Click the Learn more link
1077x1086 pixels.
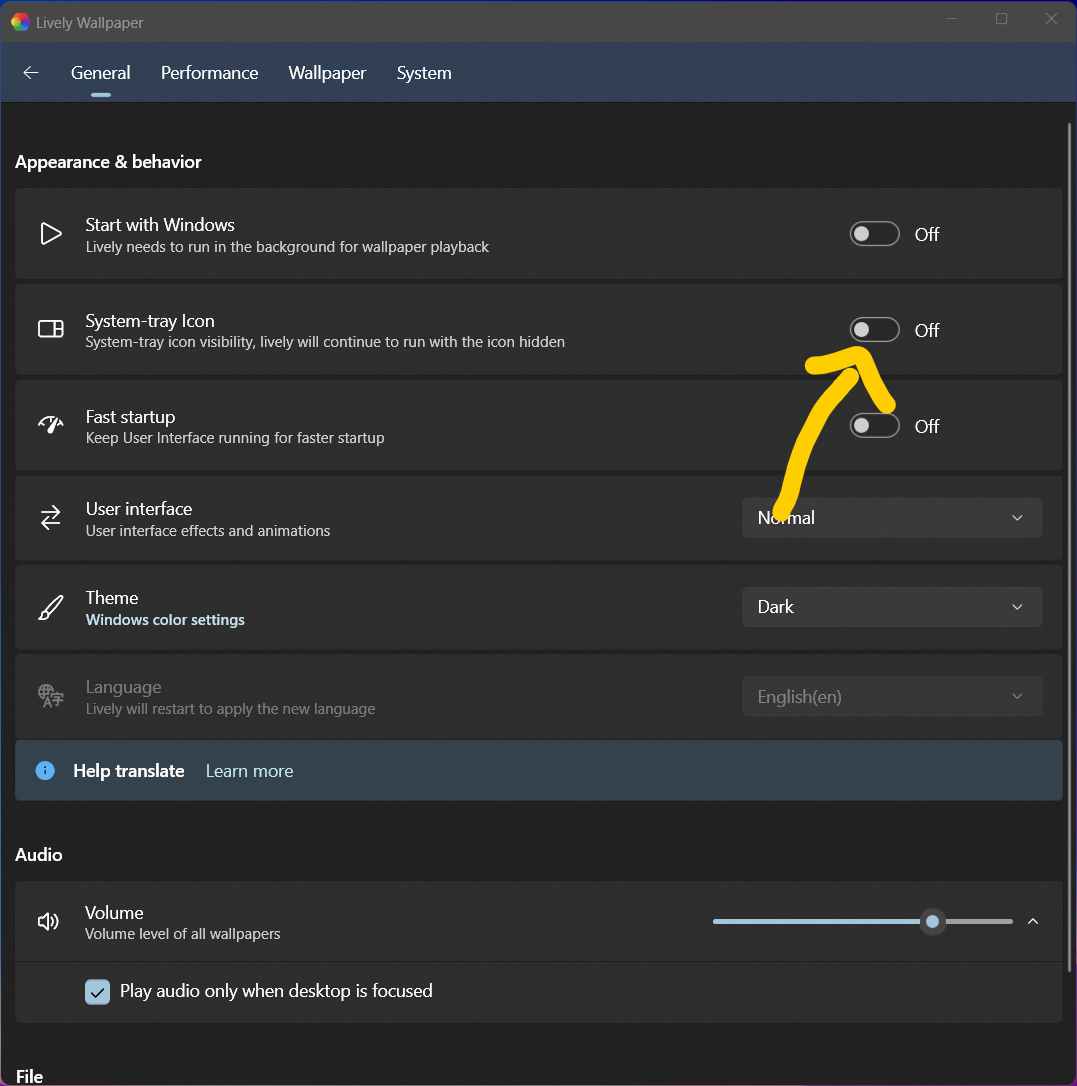[x=249, y=771]
